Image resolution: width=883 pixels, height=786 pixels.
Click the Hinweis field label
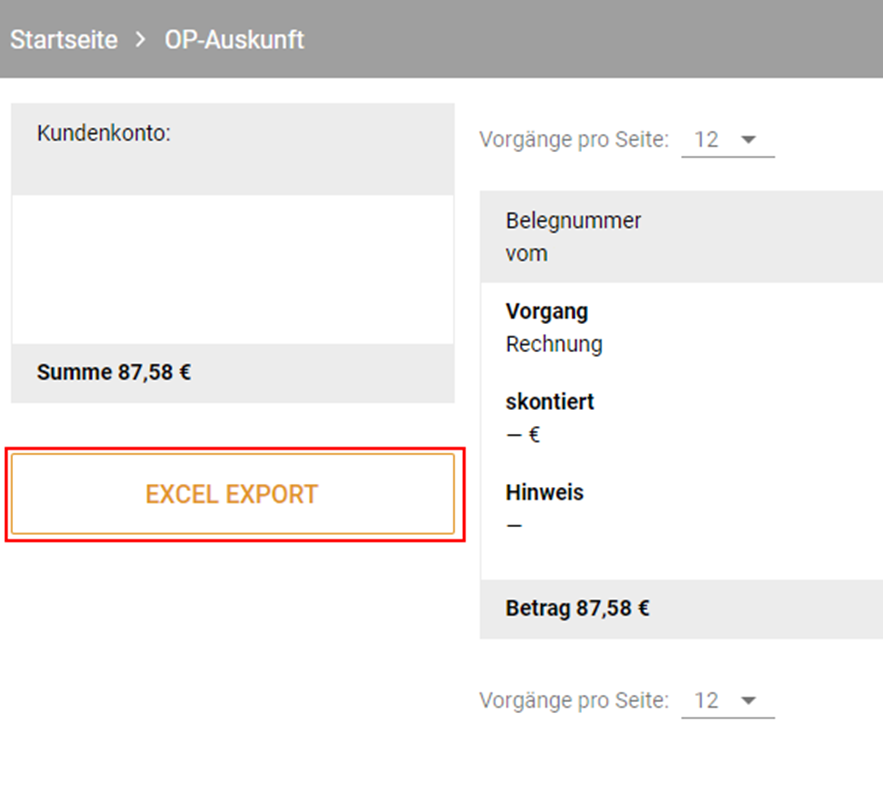tap(545, 492)
